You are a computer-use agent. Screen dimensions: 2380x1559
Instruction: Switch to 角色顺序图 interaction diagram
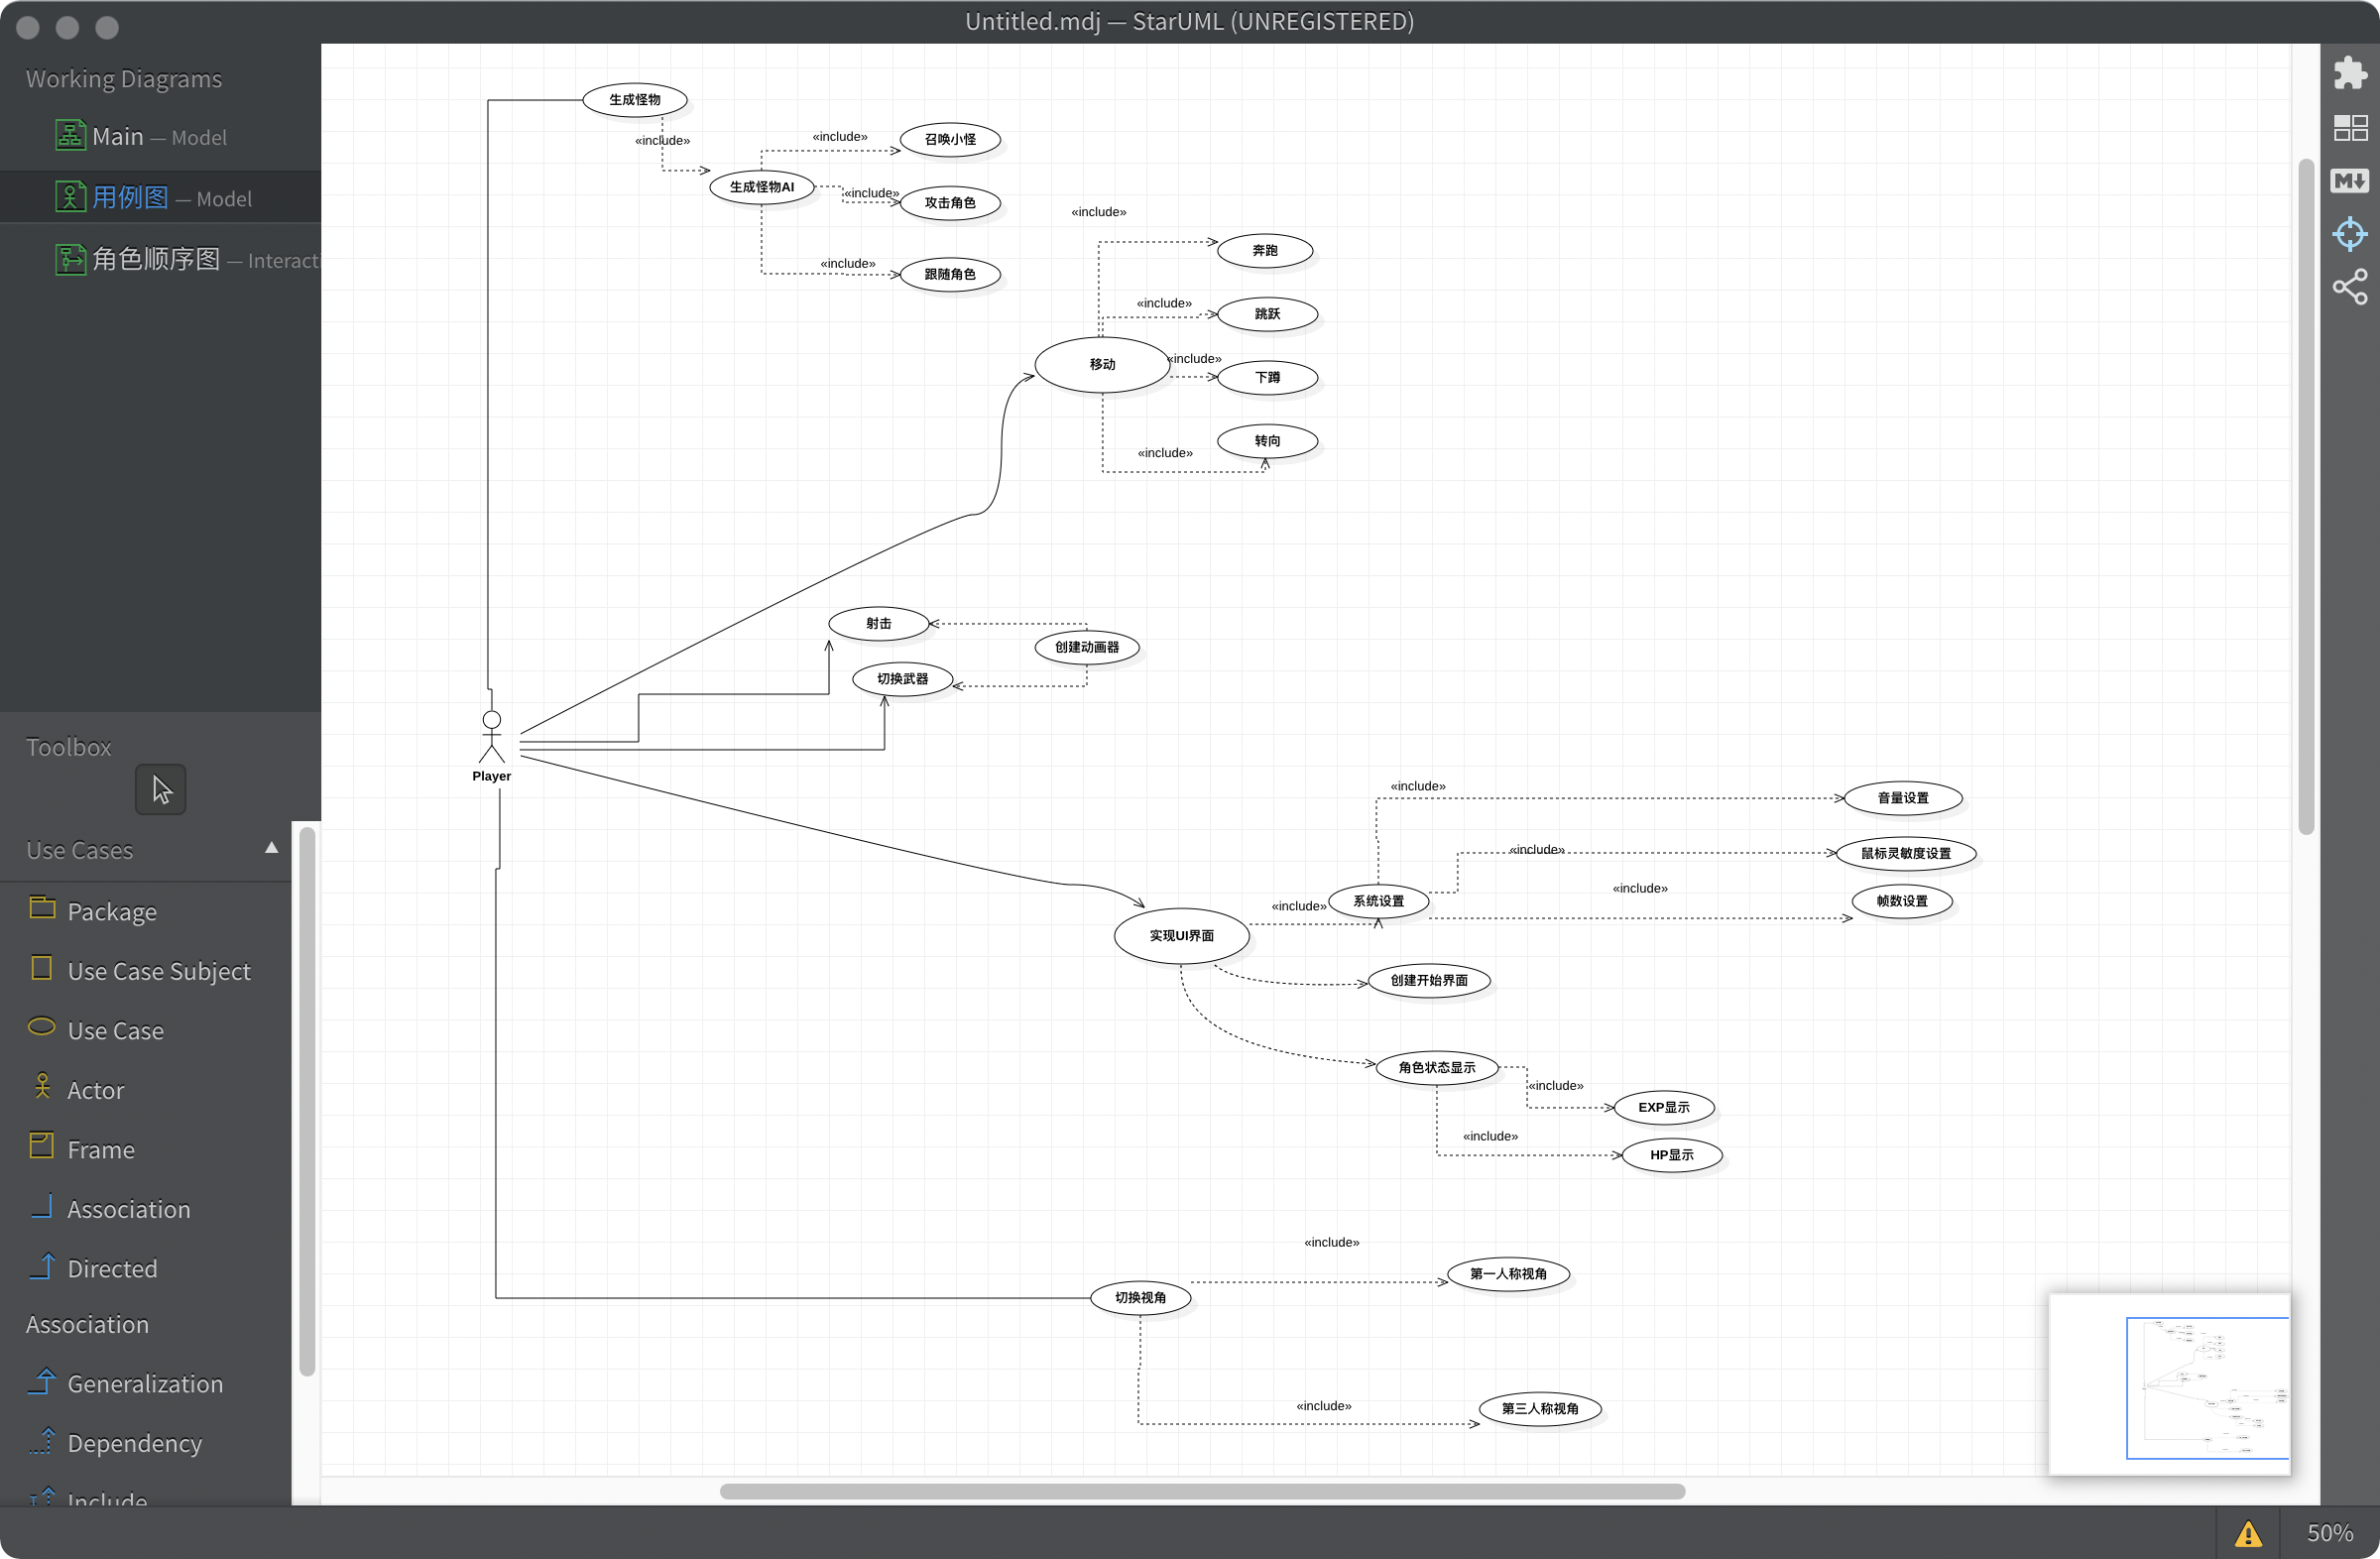[x=156, y=260]
